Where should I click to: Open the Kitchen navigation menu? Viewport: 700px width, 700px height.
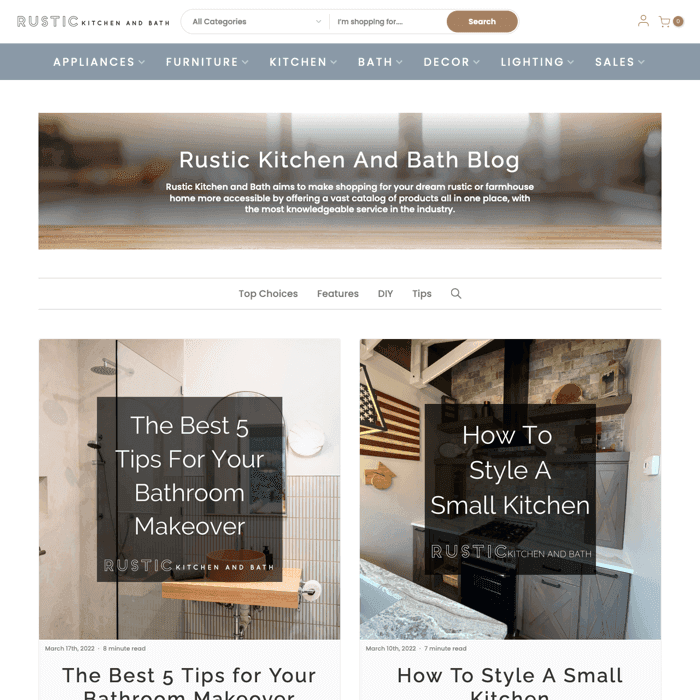click(303, 62)
